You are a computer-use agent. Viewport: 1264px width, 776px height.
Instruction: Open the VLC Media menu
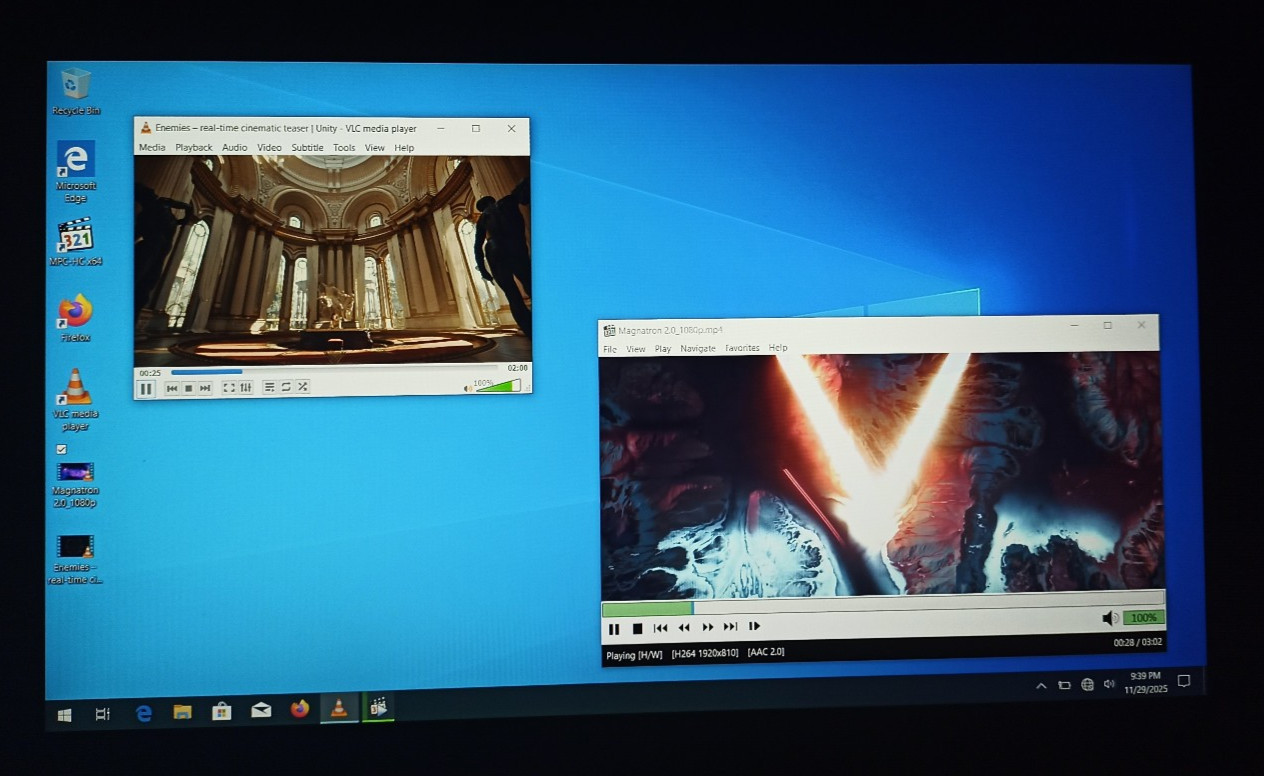click(x=152, y=148)
